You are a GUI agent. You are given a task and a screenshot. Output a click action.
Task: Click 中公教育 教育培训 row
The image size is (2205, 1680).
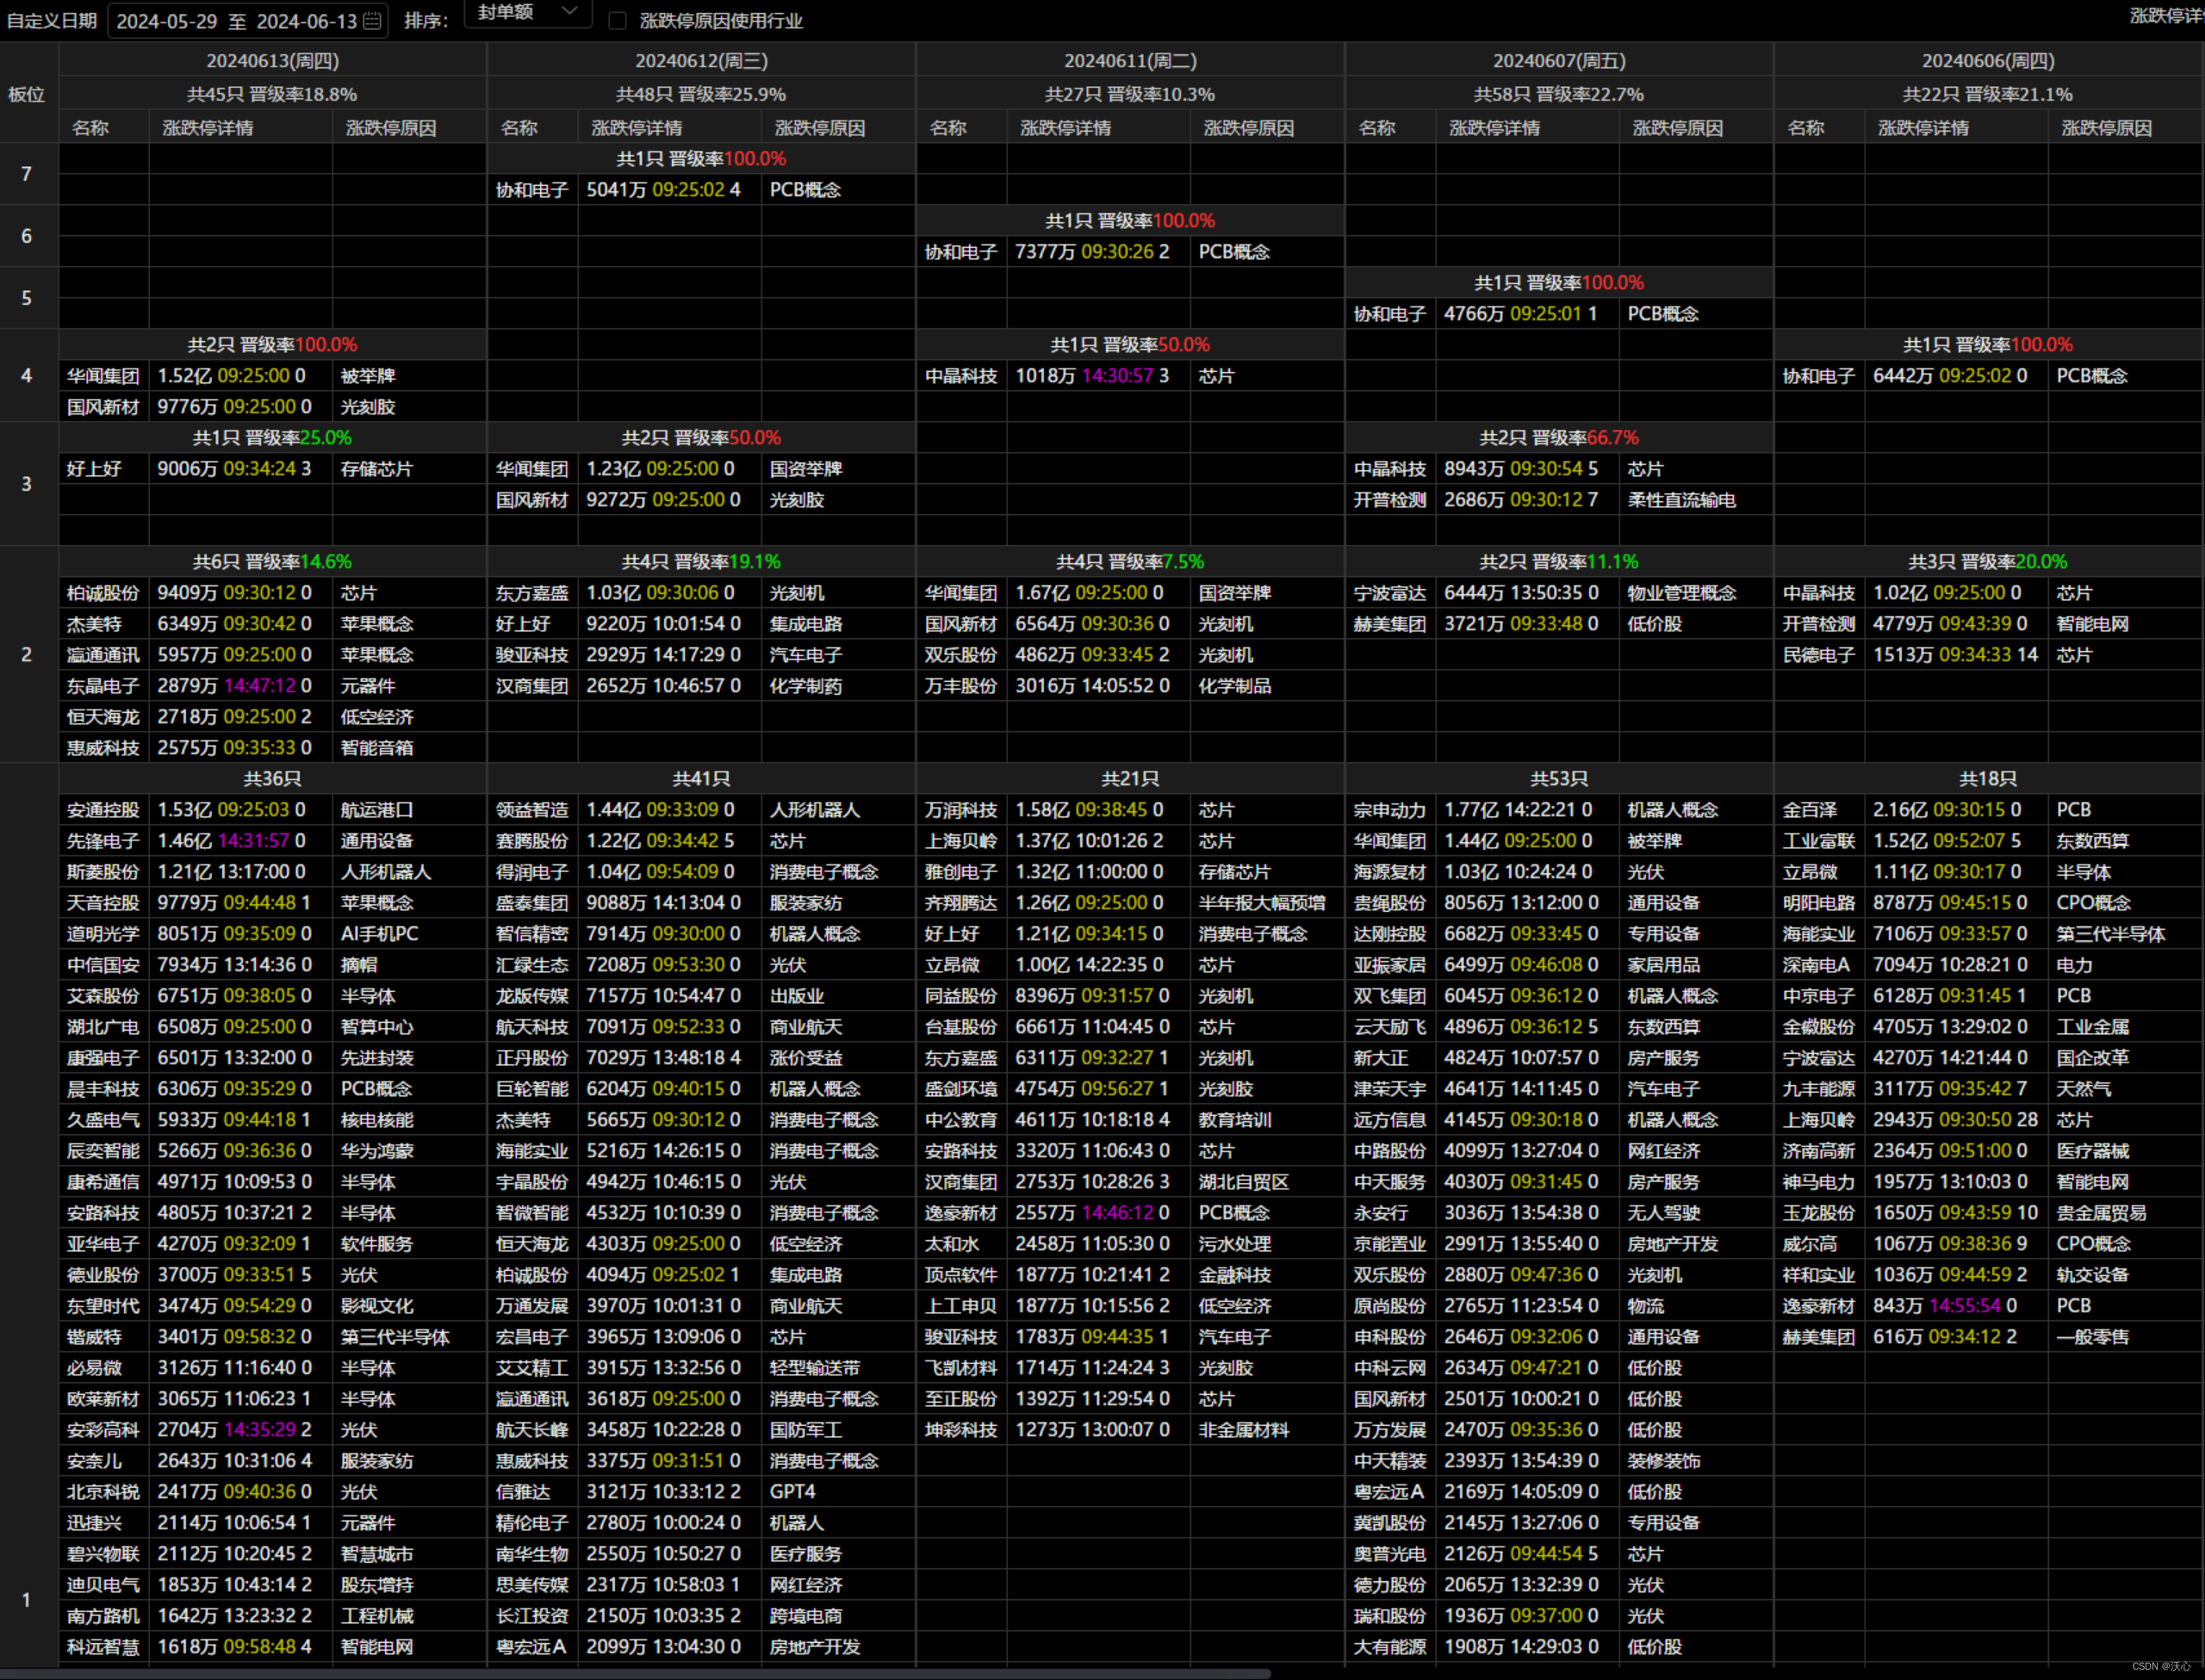point(1130,1120)
